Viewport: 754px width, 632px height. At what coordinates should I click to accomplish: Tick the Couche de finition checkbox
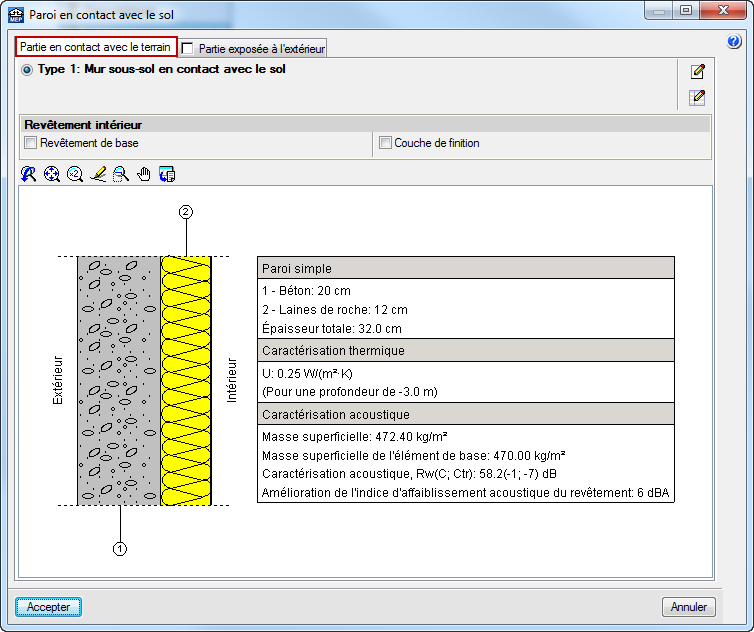tap(385, 143)
